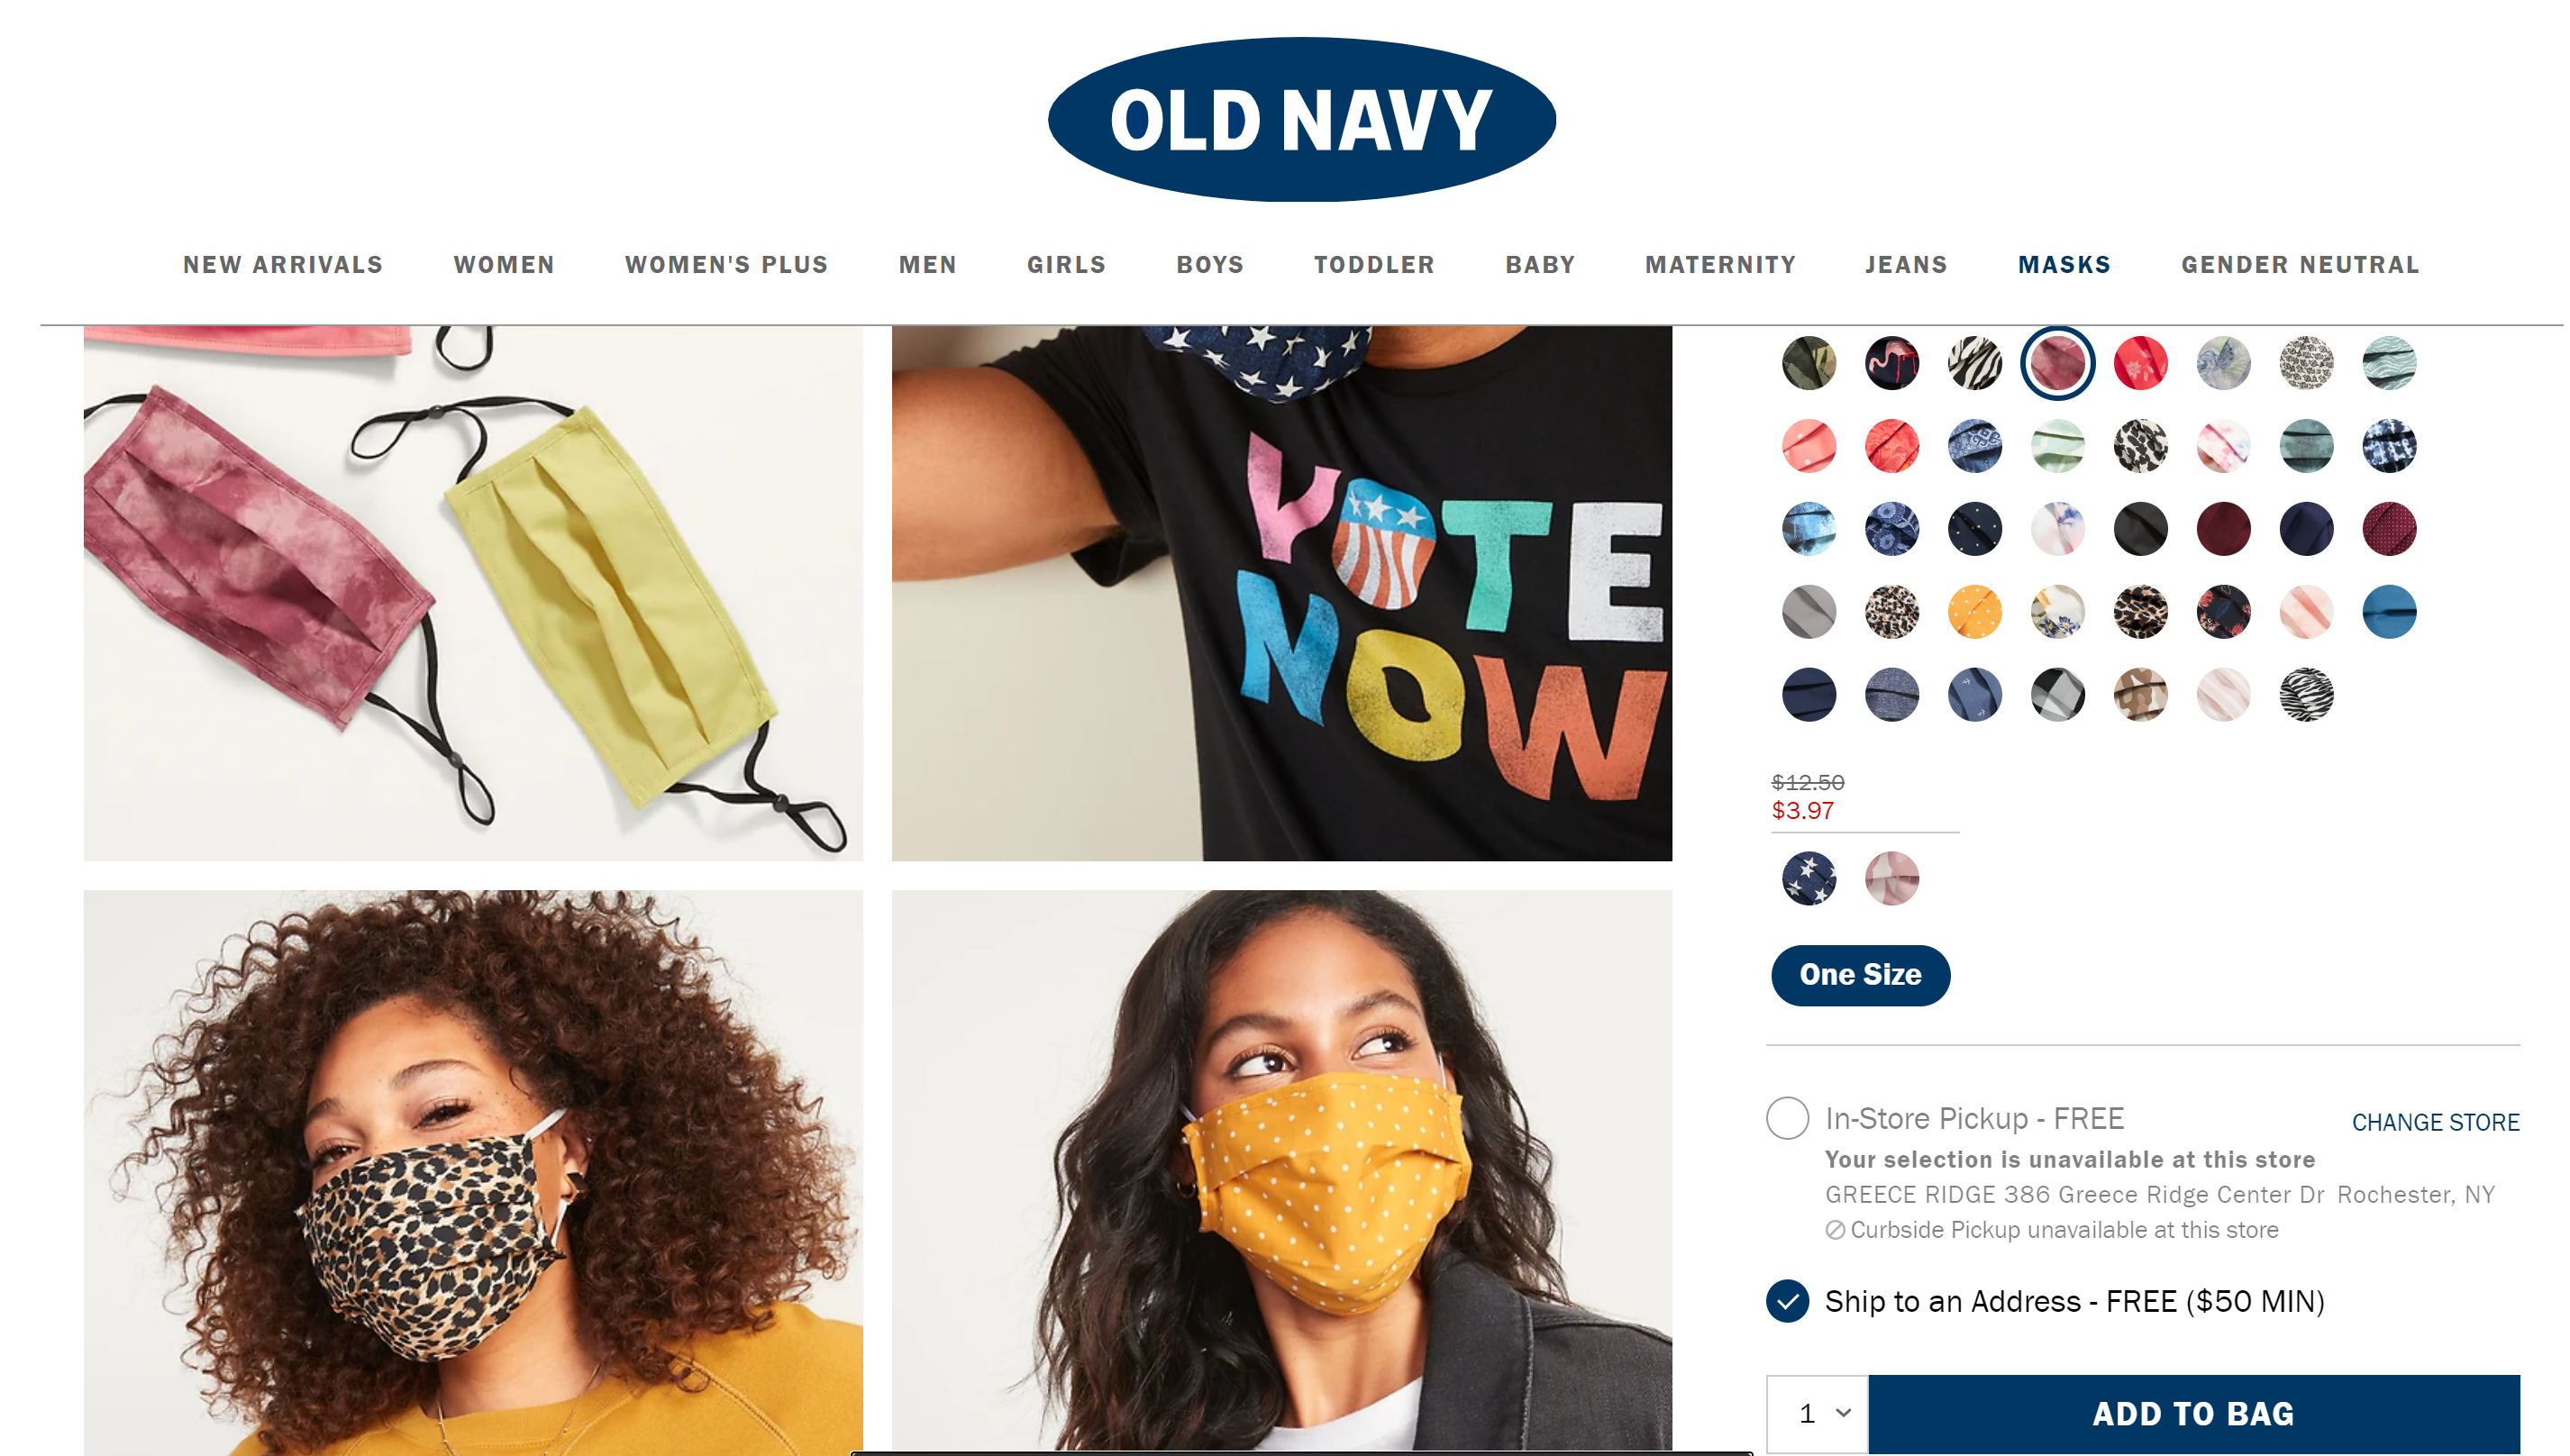The height and width of the screenshot is (1456, 2570).
Task: Click the Add to Bag button
Action: point(2193,1412)
